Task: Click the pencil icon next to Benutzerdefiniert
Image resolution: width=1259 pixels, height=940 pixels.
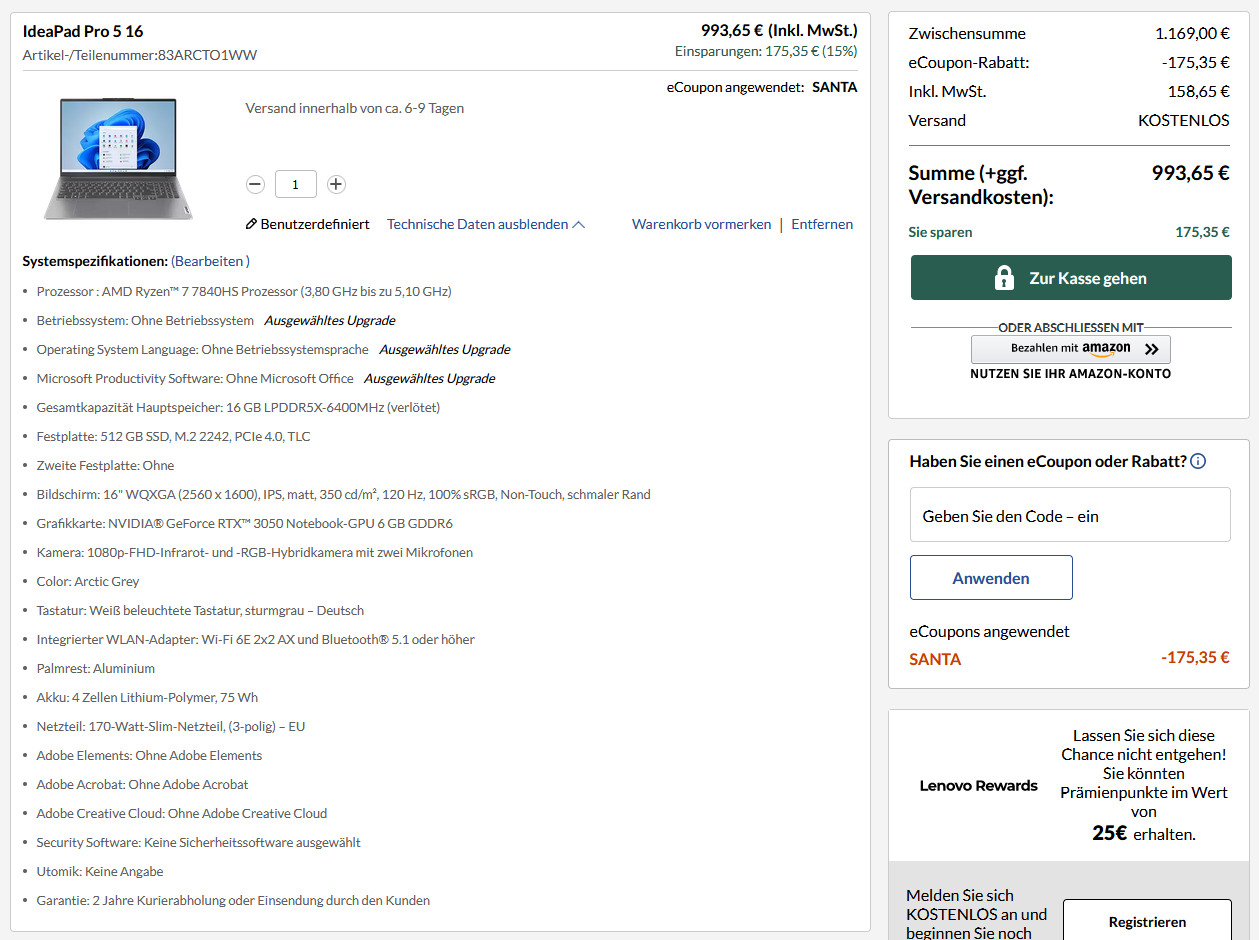Action: point(251,224)
